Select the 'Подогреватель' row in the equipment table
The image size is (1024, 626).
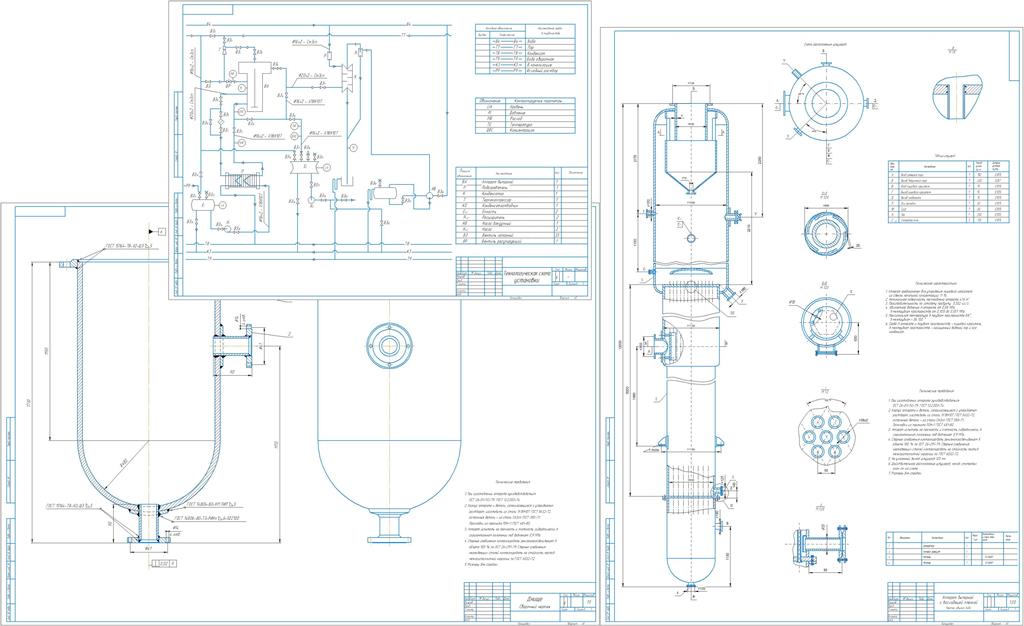coord(520,188)
